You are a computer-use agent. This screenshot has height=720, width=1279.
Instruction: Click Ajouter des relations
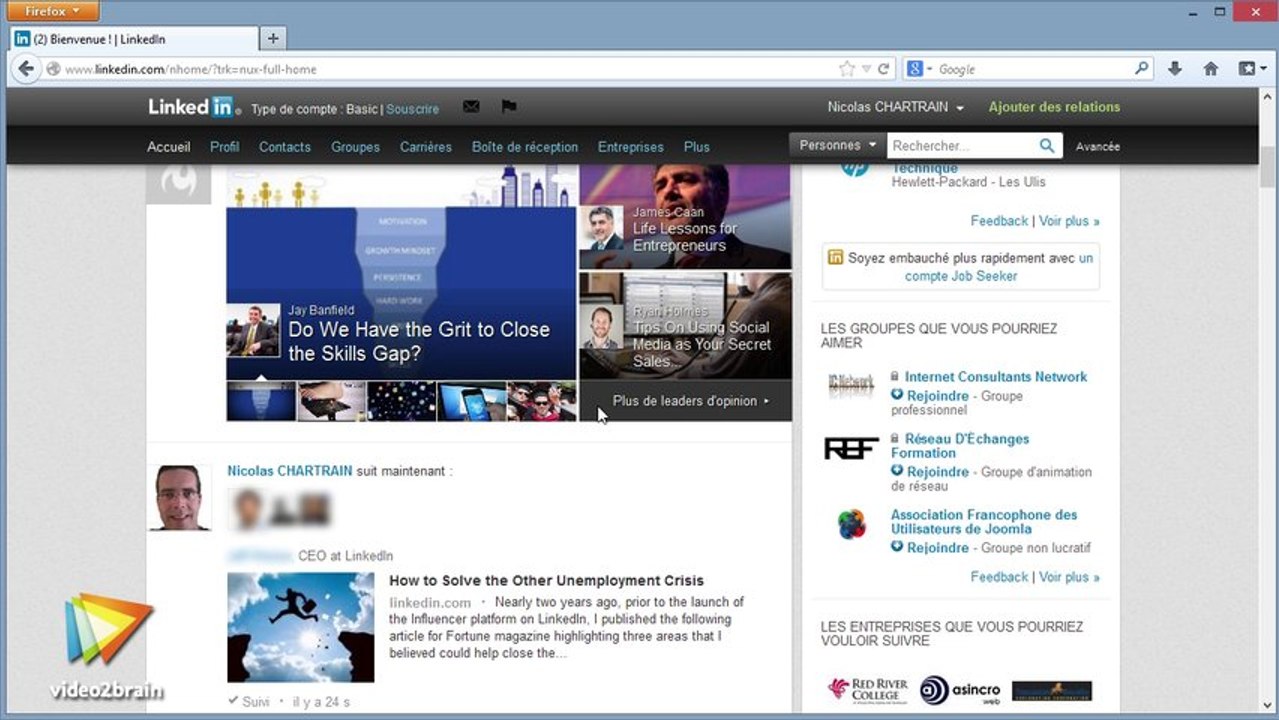1054,107
